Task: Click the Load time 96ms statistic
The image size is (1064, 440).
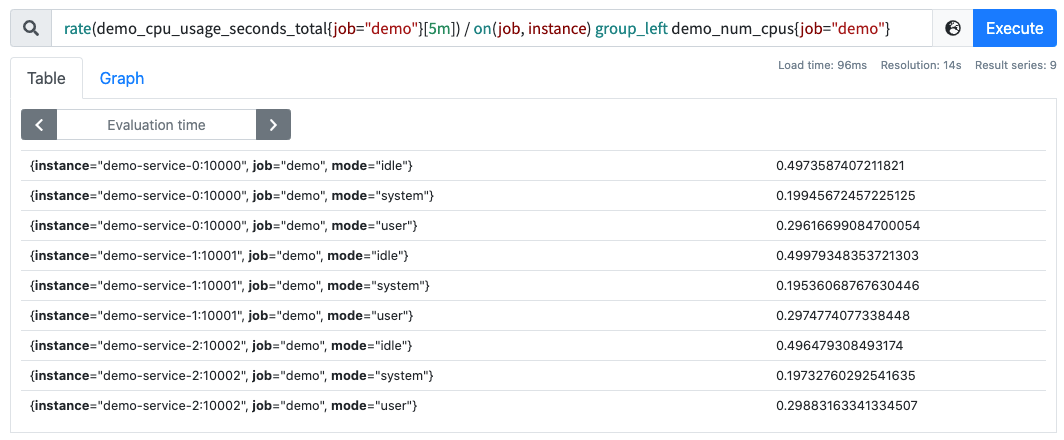Action: coord(822,65)
